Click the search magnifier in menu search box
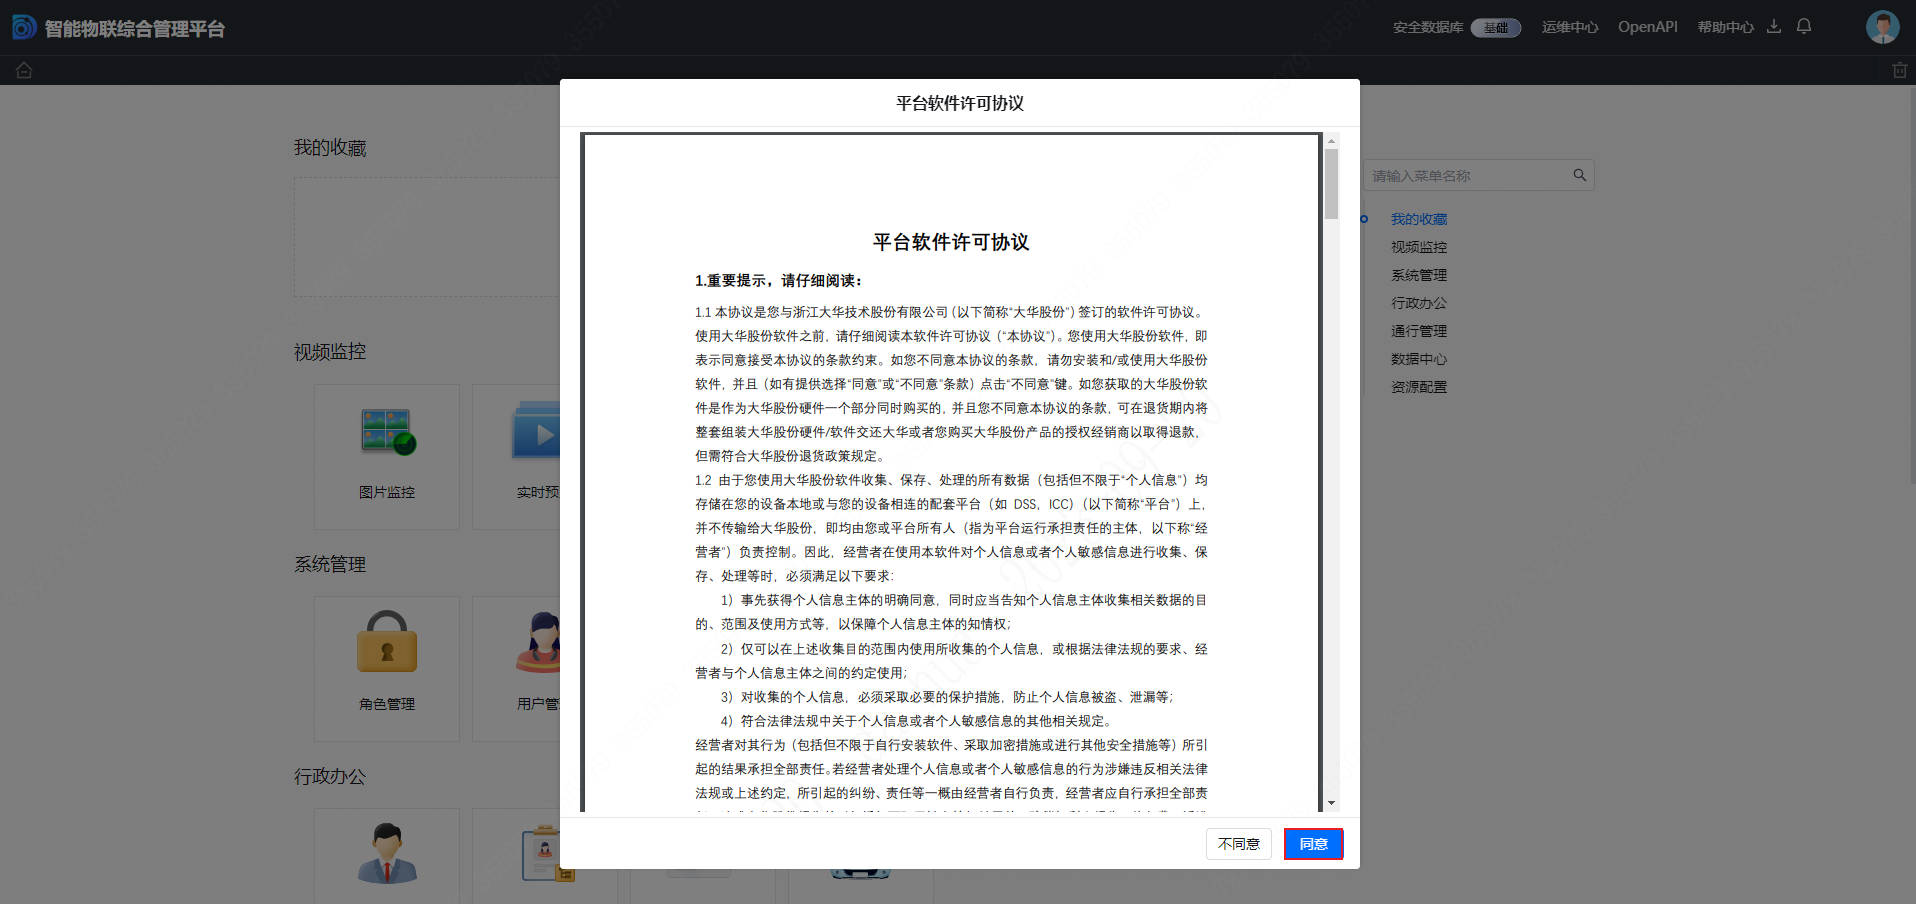 click(x=1579, y=175)
